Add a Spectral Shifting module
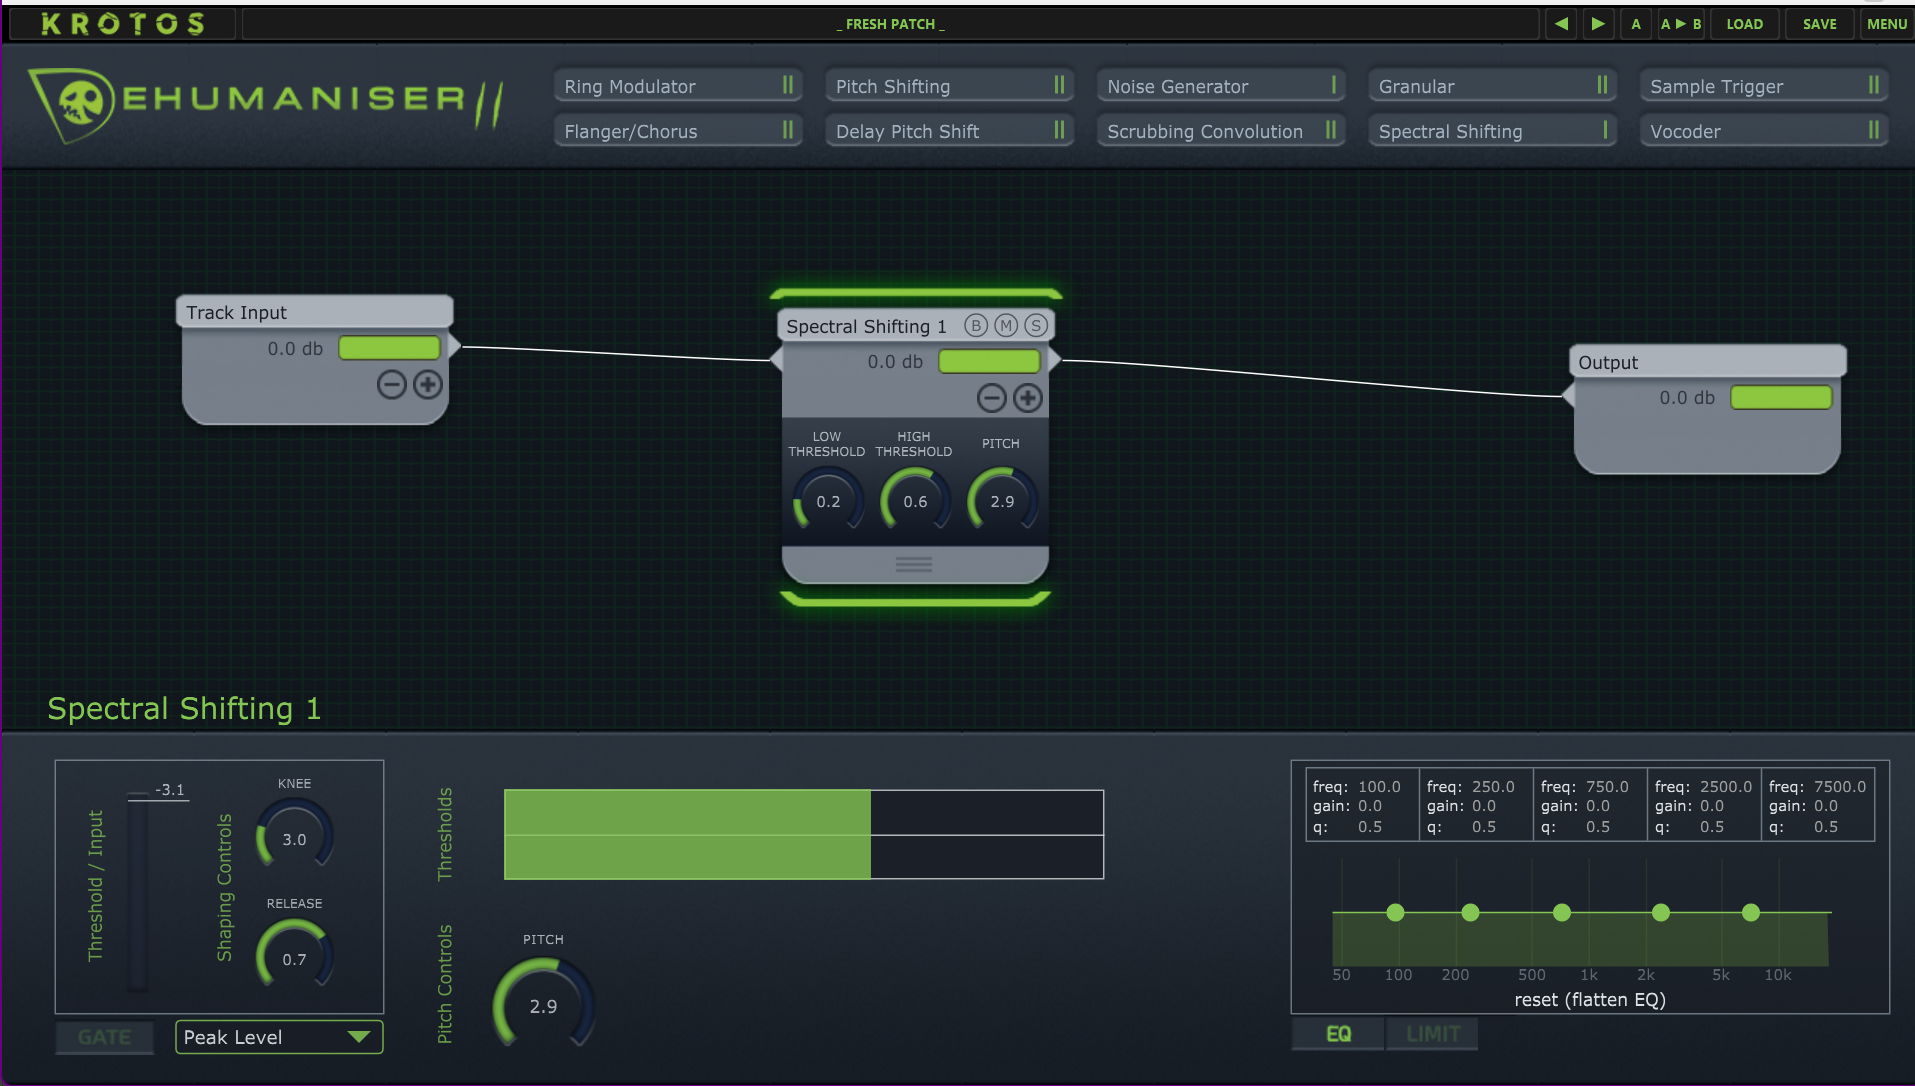The height and width of the screenshot is (1086, 1915). (1492, 131)
